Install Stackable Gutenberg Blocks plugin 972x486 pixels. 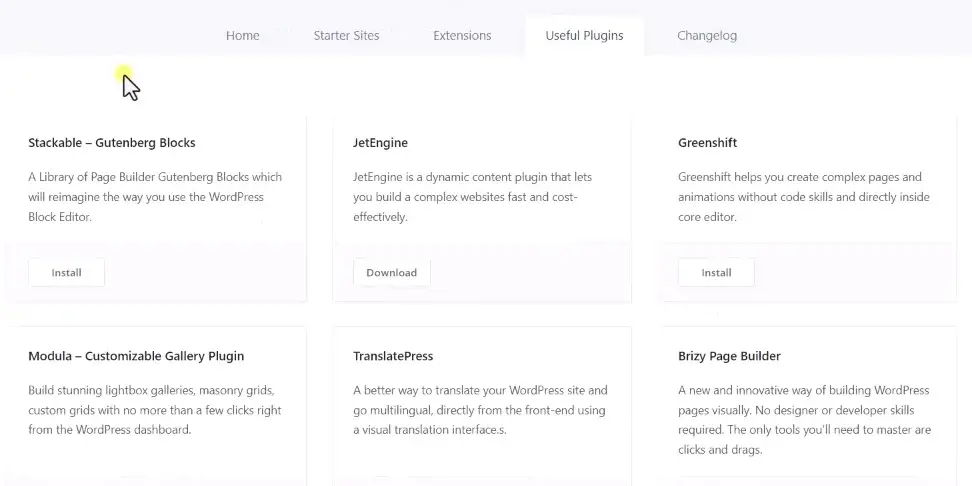tap(66, 273)
